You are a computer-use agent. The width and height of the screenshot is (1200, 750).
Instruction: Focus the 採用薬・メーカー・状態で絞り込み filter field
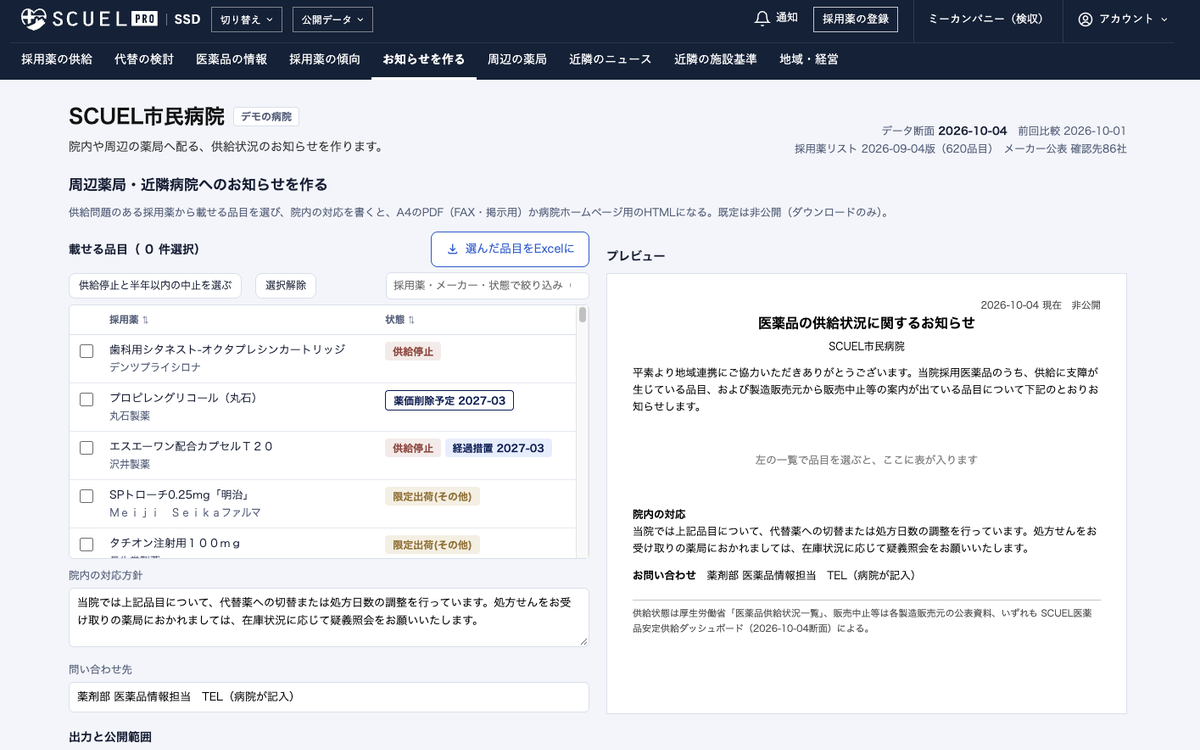point(487,285)
